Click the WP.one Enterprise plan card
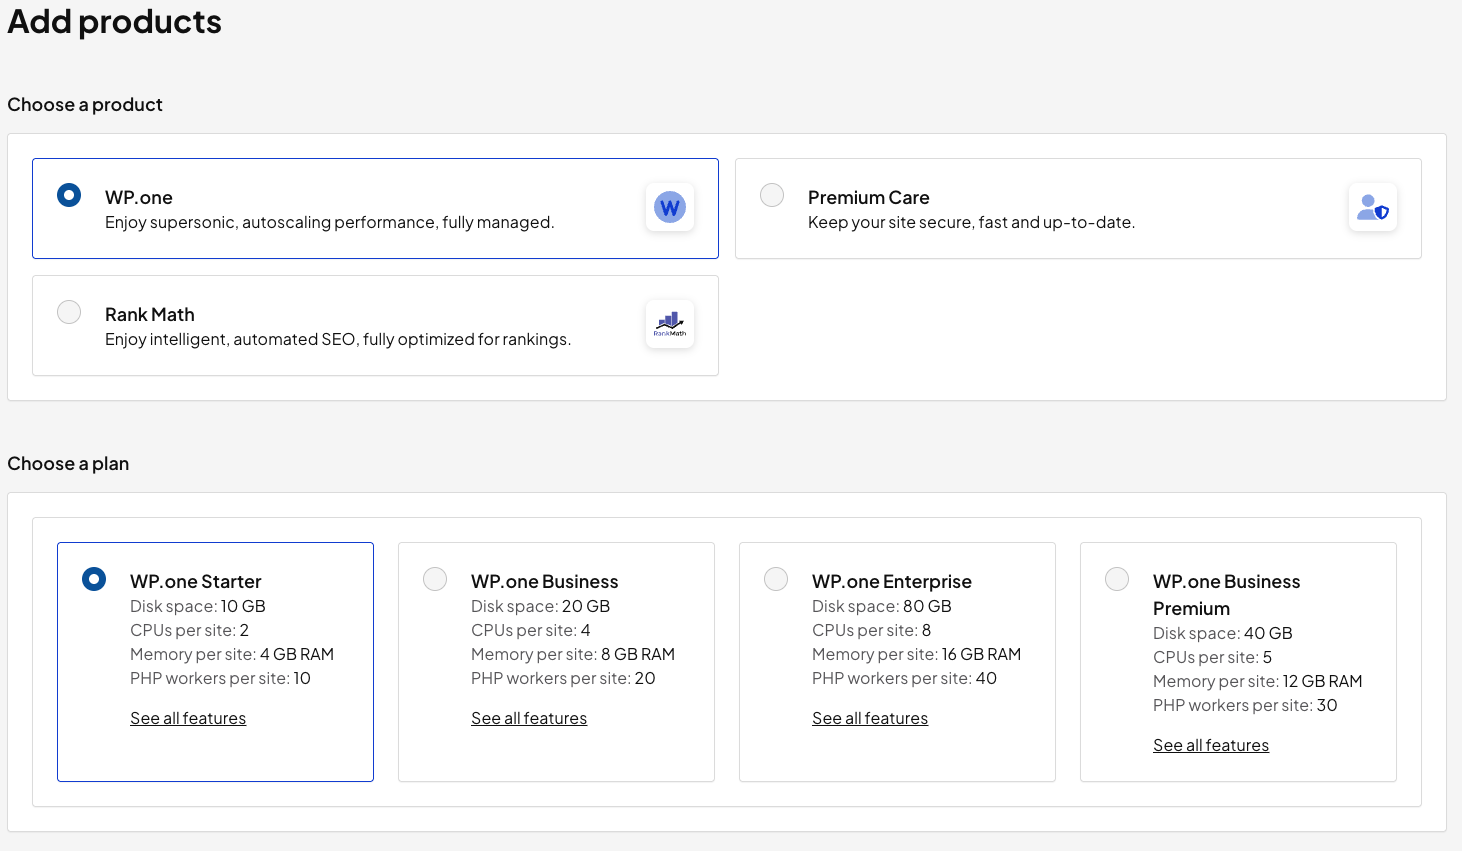The width and height of the screenshot is (1462, 851). click(897, 662)
